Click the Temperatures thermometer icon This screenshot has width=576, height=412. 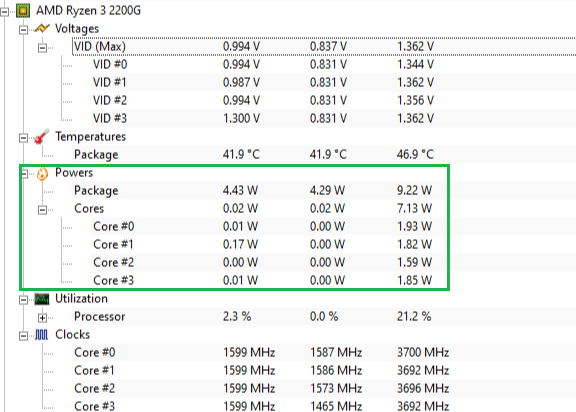[x=42, y=137]
